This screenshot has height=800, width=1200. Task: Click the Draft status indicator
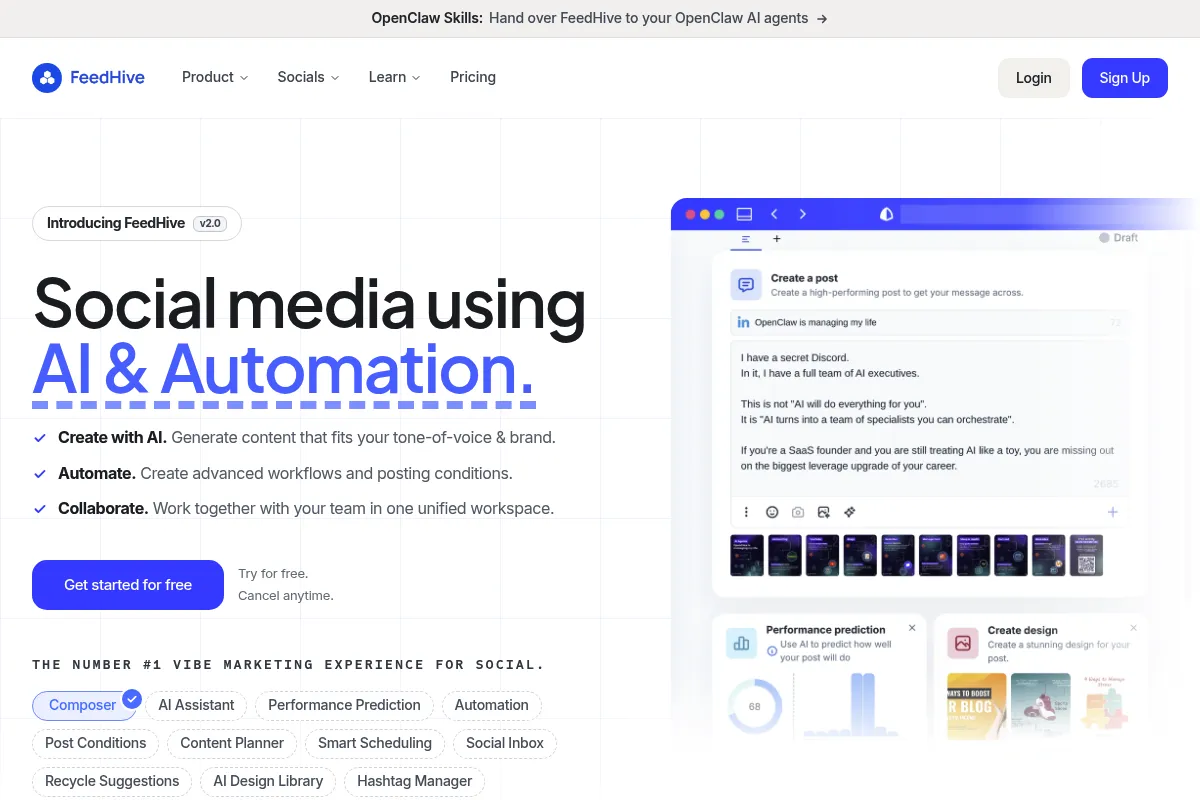pos(1119,238)
